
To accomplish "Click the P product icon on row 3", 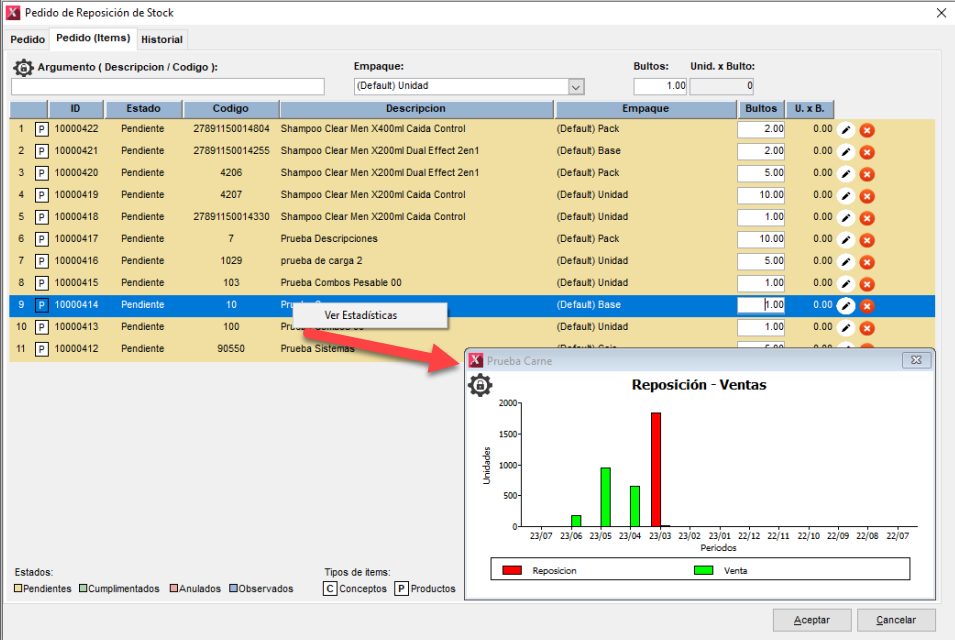I will [x=42, y=173].
